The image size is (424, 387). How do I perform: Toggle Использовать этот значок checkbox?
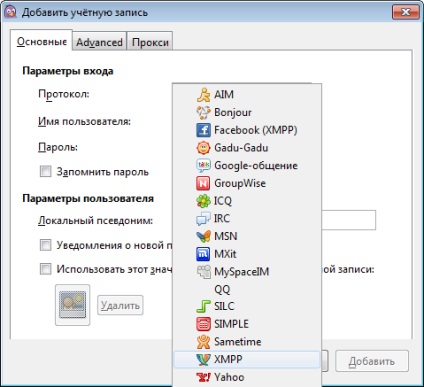click(45, 269)
